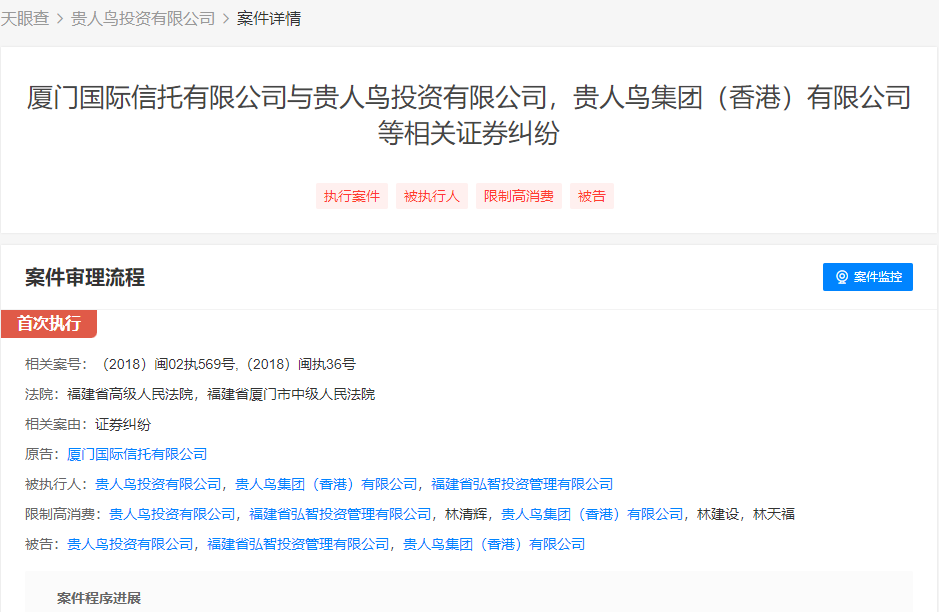Open 贵人鸟集团（香港）有限公司 in the 被执行人 row
This screenshot has width=939, height=612.
point(326,484)
